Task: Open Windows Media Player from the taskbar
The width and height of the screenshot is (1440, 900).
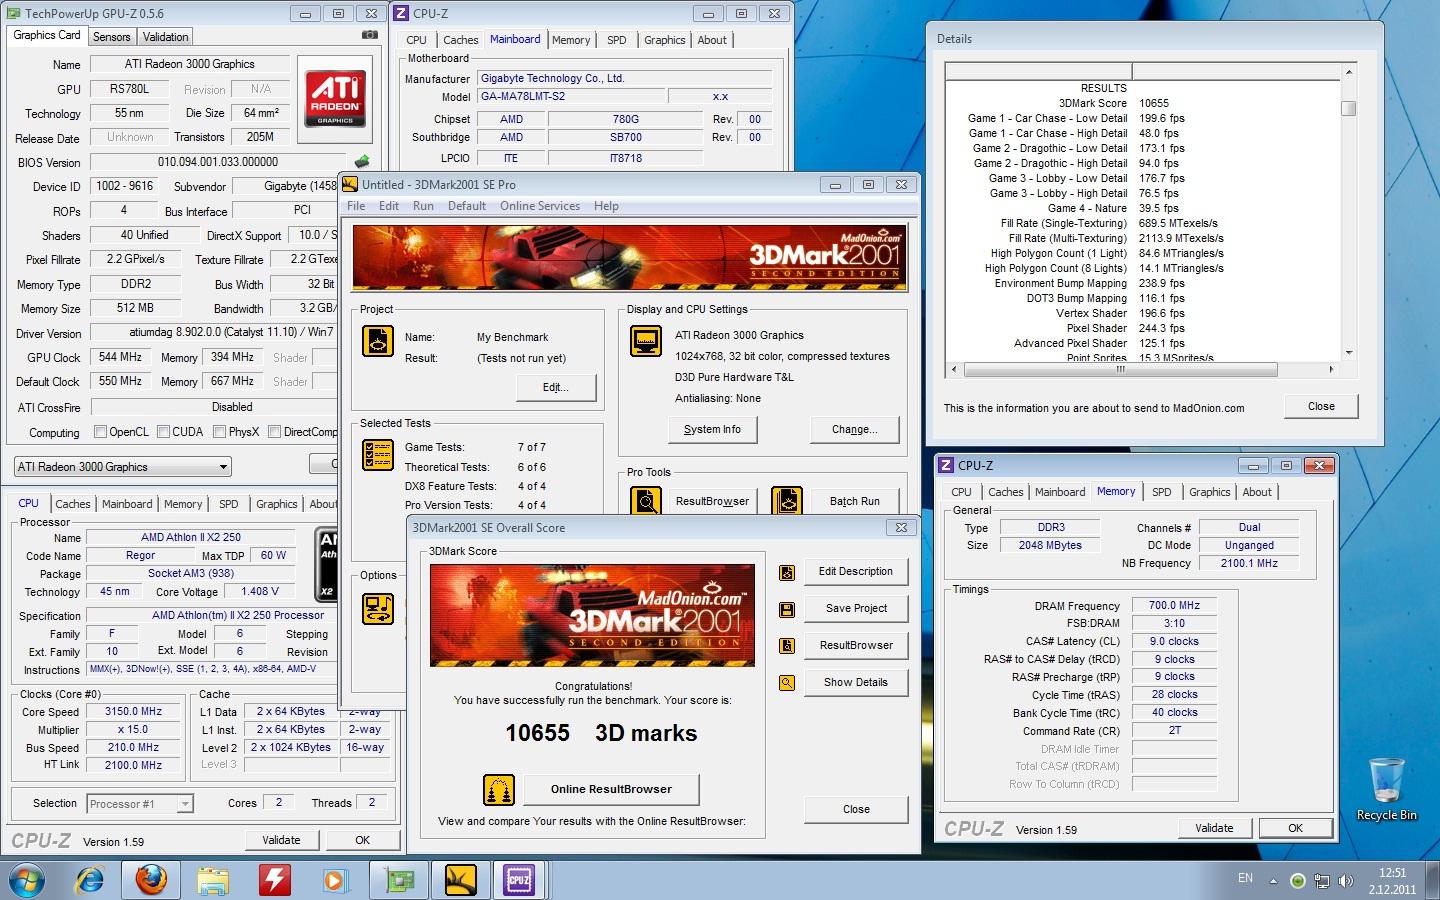Action: point(335,880)
